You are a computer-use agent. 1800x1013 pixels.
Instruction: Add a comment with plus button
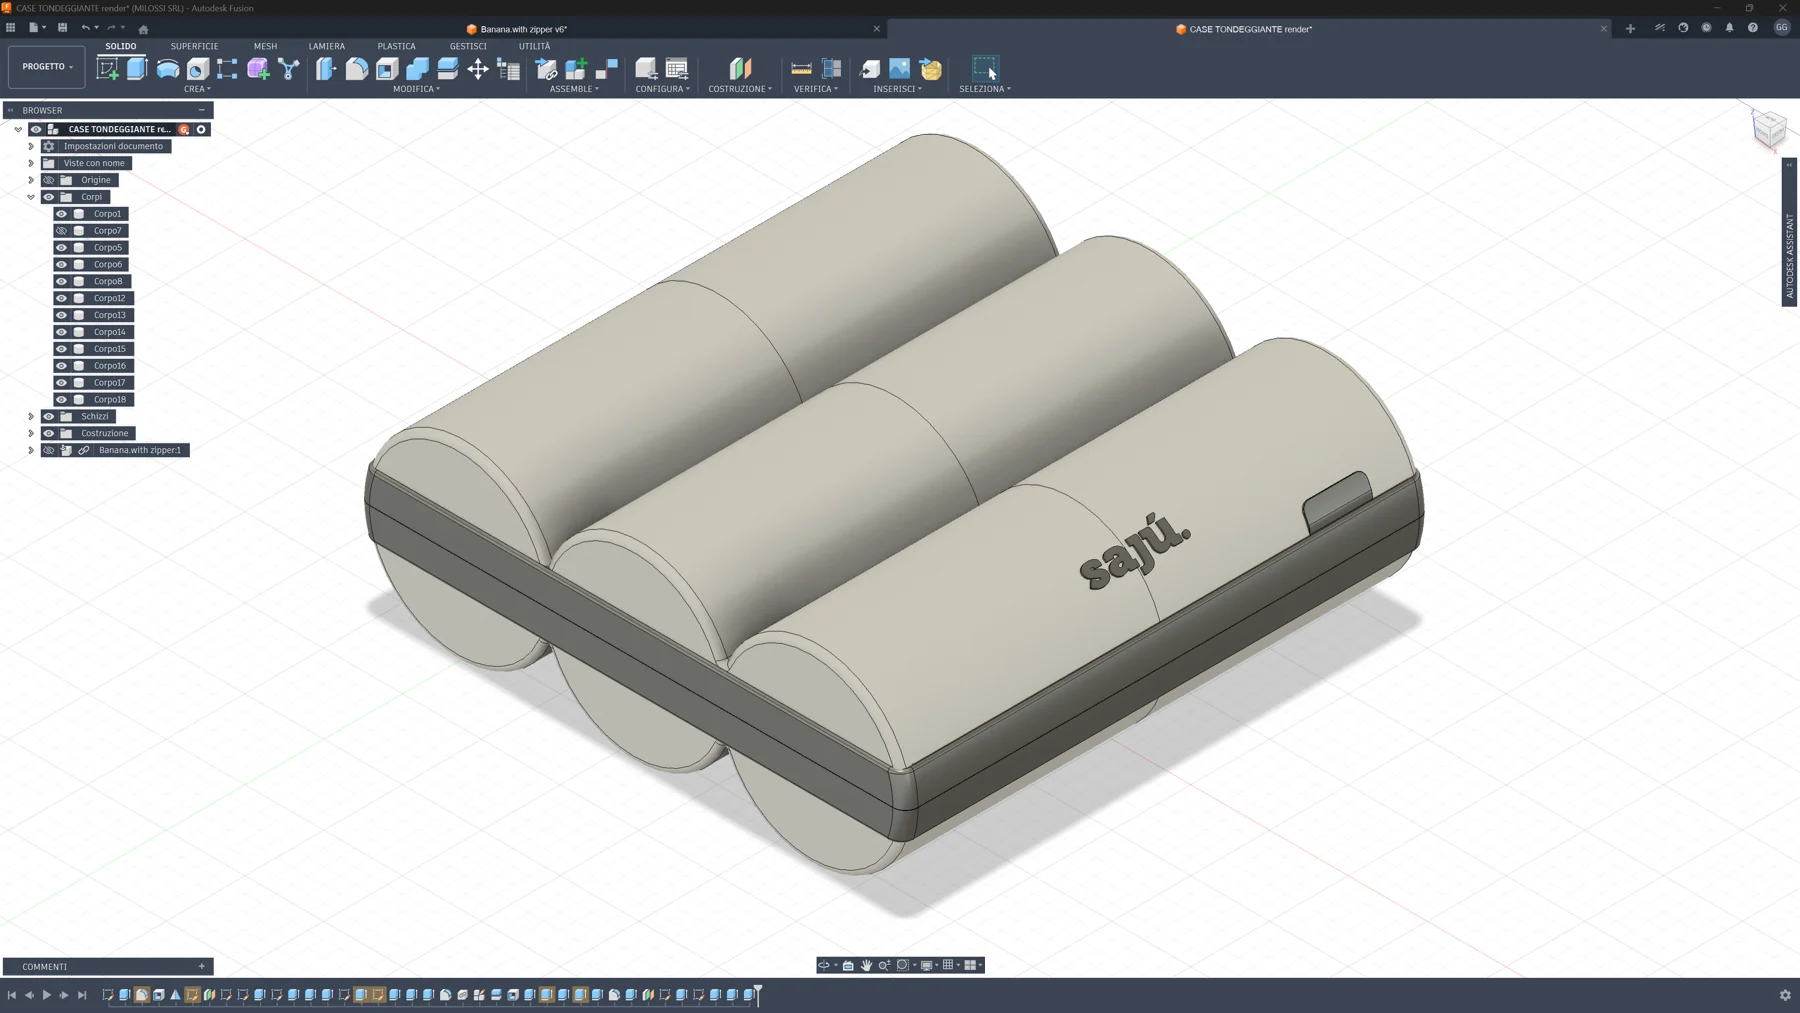tap(202, 967)
